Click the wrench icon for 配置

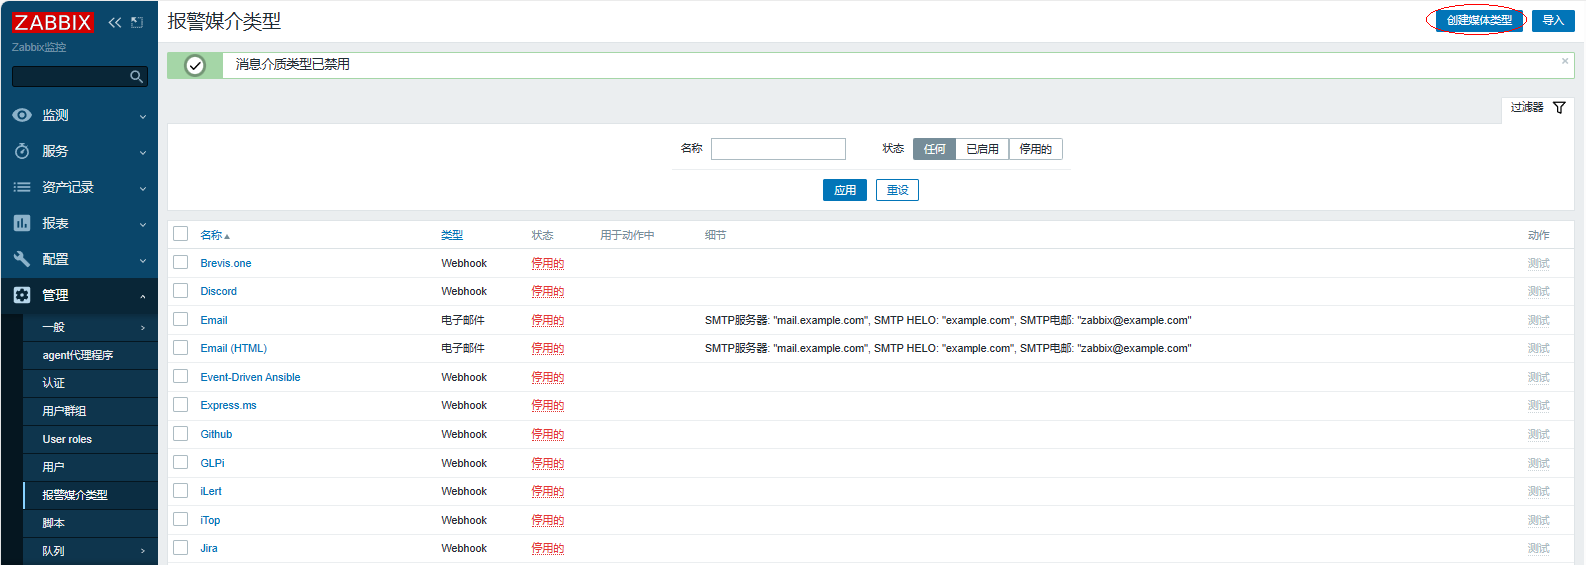pyautogui.click(x=22, y=259)
